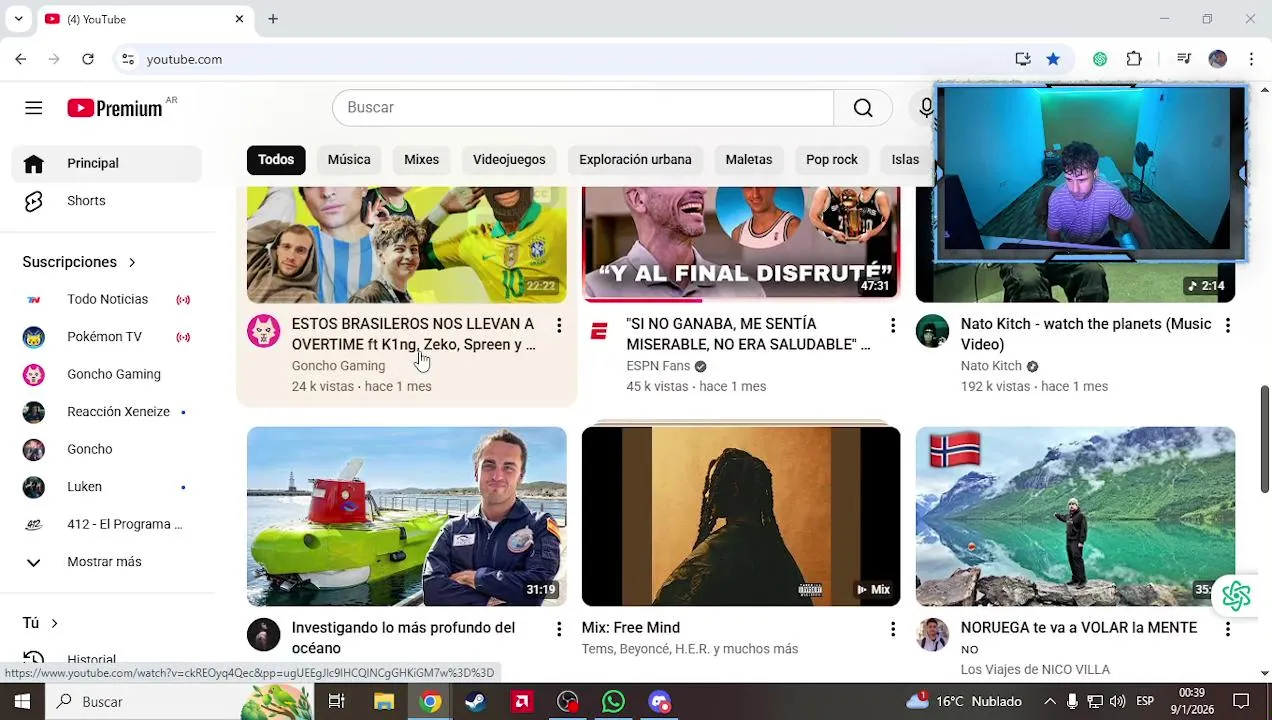Open the green submarine video thumbnail
The height and width of the screenshot is (720, 1272).
[x=407, y=517]
